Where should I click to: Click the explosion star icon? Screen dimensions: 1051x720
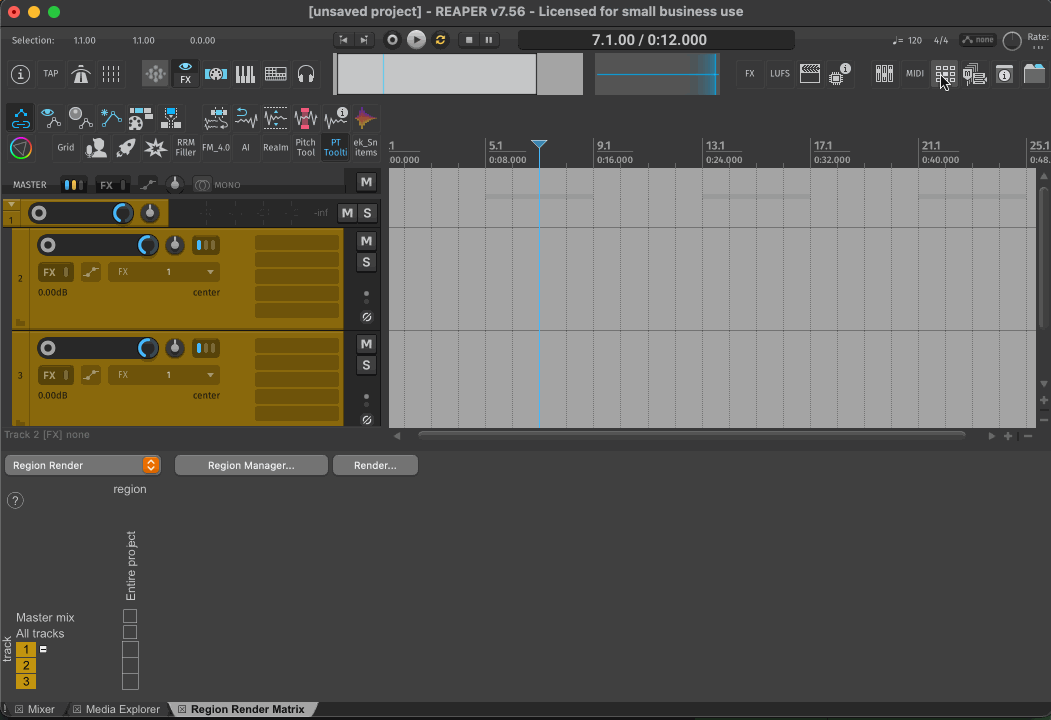156,147
